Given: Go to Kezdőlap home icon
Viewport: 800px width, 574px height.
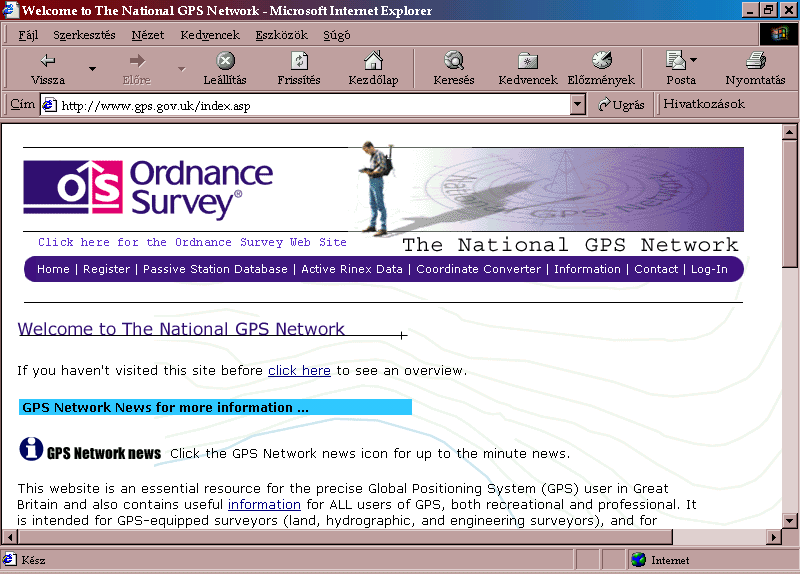Looking at the screenshot, I should pyautogui.click(x=373, y=61).
